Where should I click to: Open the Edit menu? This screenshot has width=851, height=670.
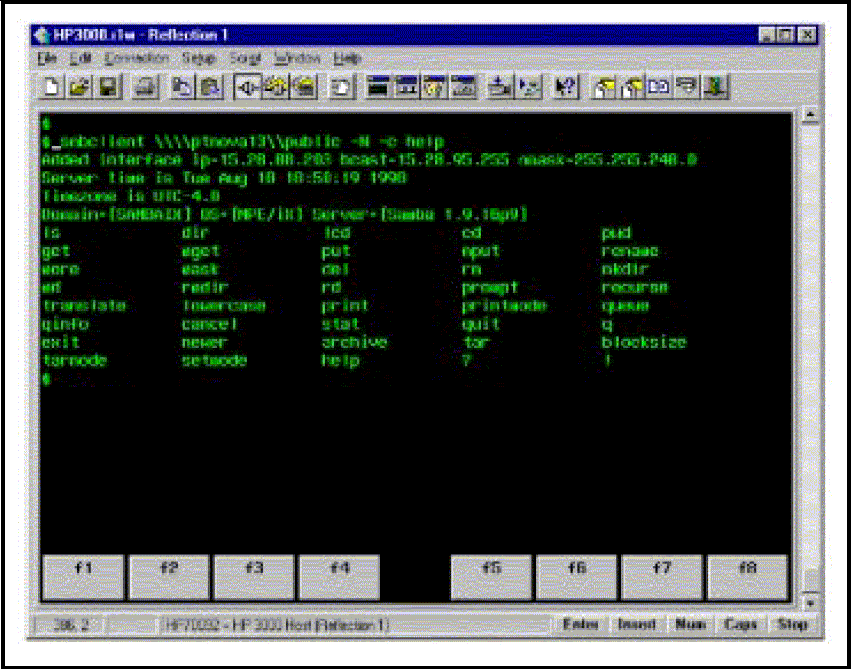[80, 58]
